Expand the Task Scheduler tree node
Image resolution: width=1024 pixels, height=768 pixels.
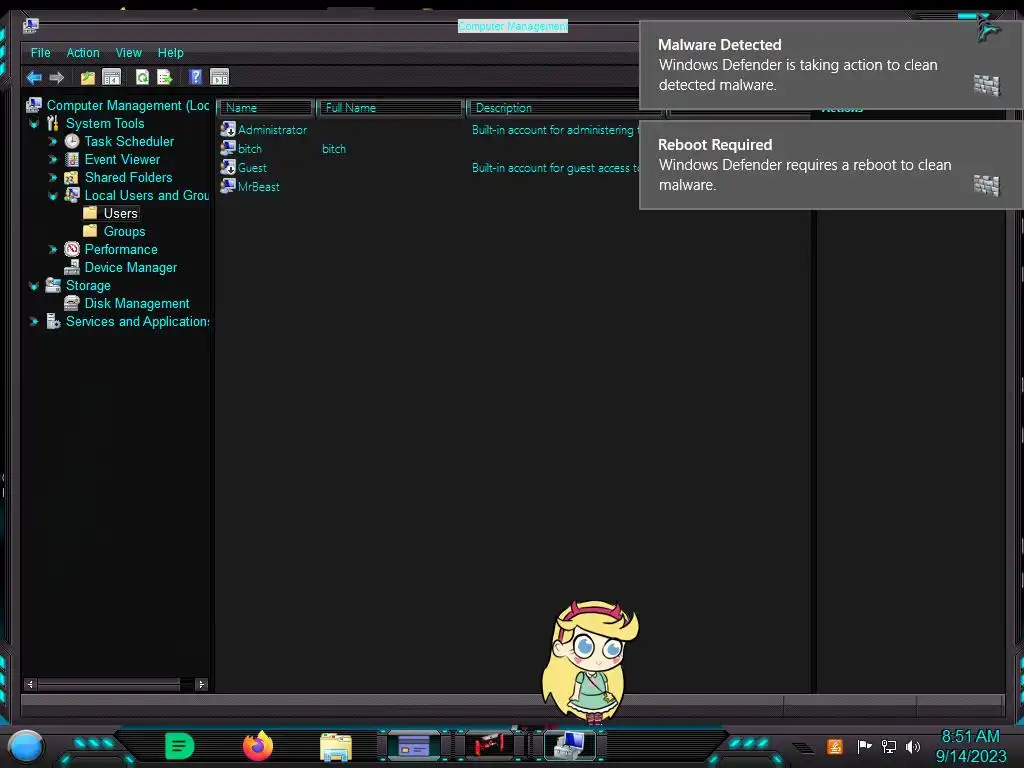point(53,142)
